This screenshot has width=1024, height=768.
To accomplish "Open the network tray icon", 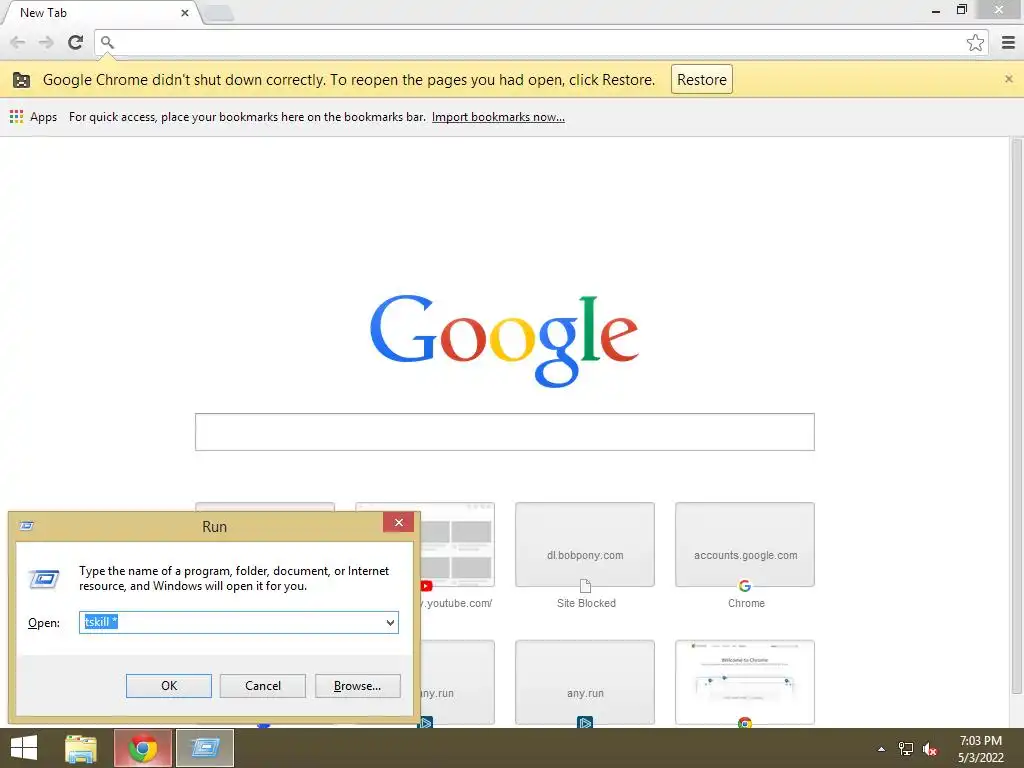I will click(906, 749).
